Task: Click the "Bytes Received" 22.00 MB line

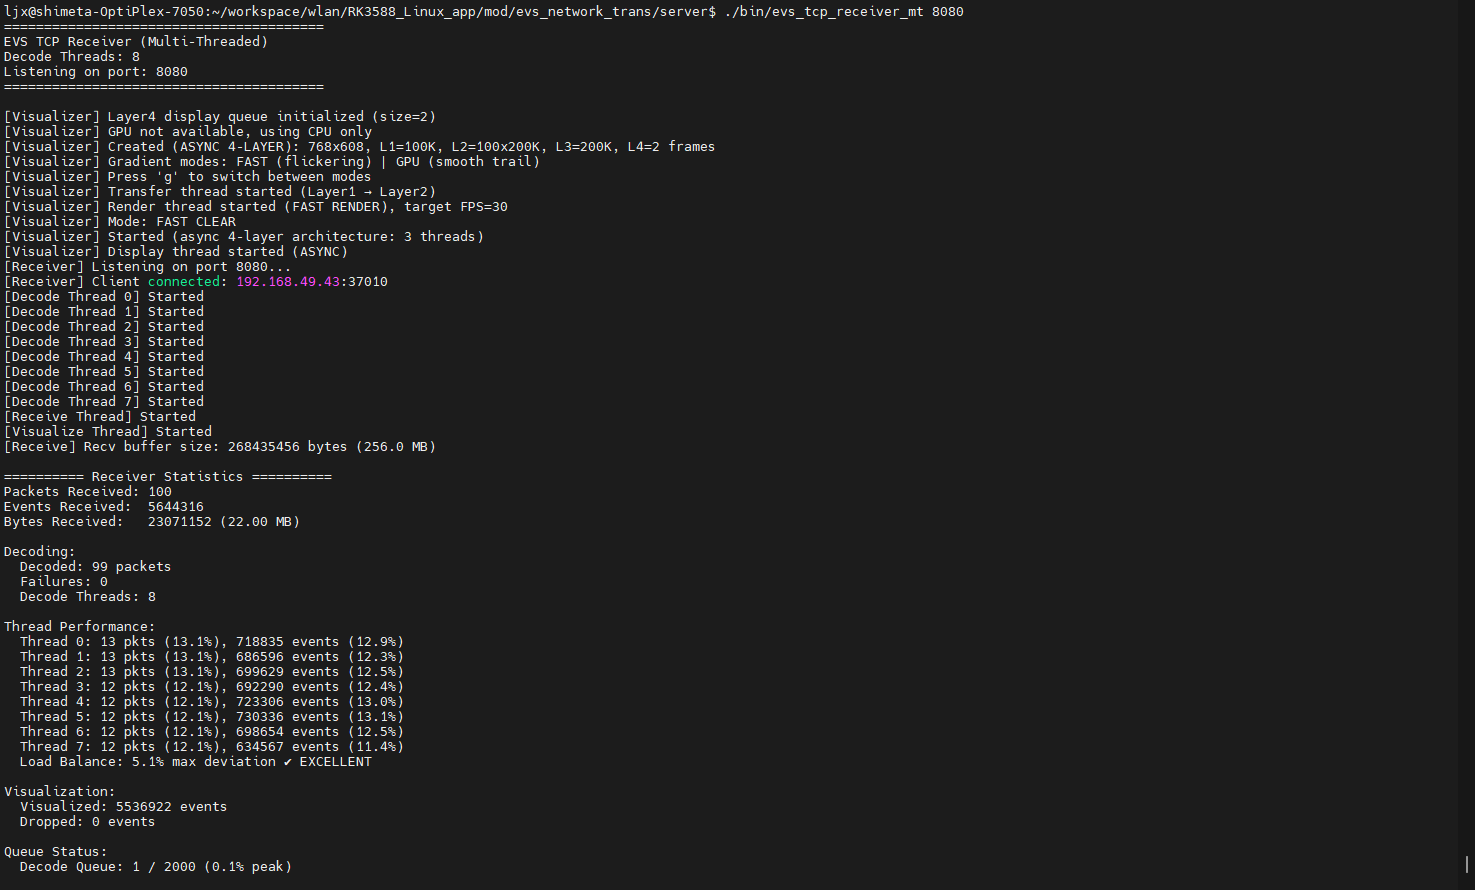Action: 152,522
